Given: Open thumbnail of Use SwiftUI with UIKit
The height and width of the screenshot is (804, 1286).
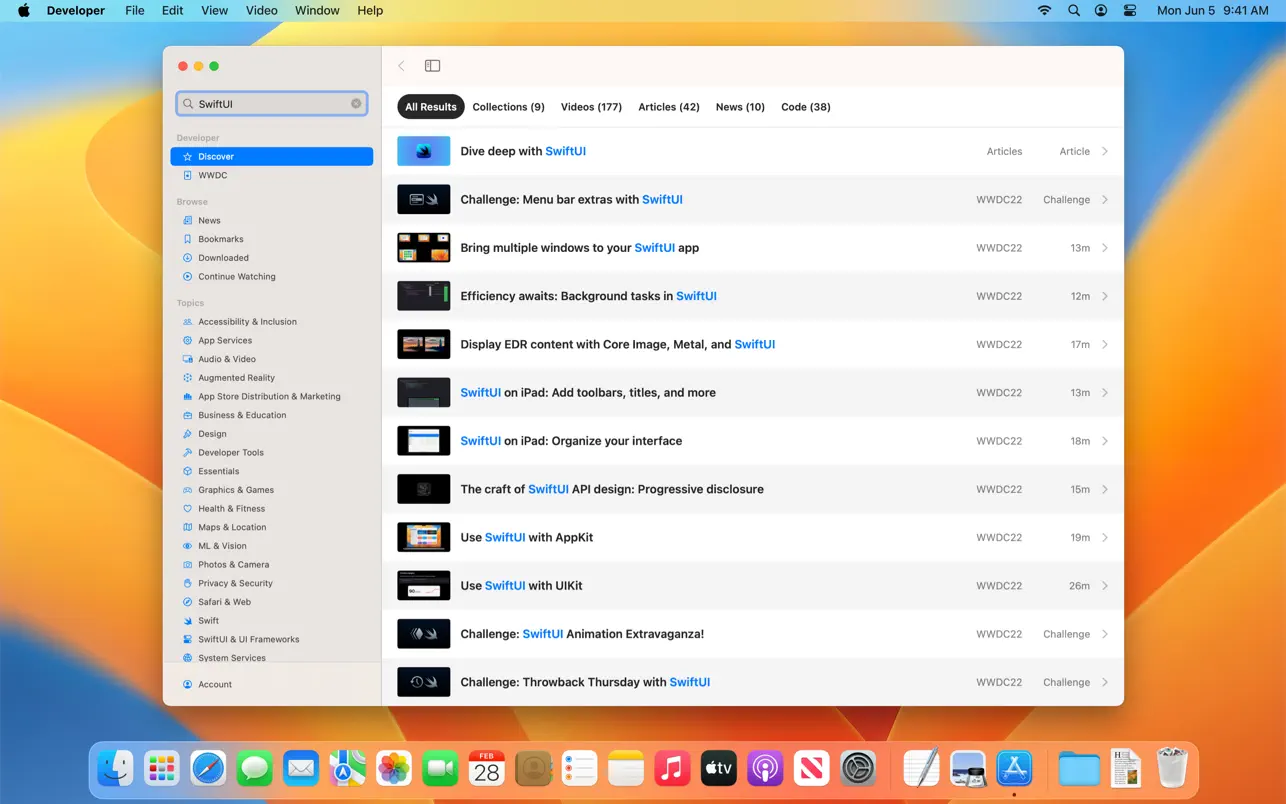Looking at the screenshot, I should 424,586.
